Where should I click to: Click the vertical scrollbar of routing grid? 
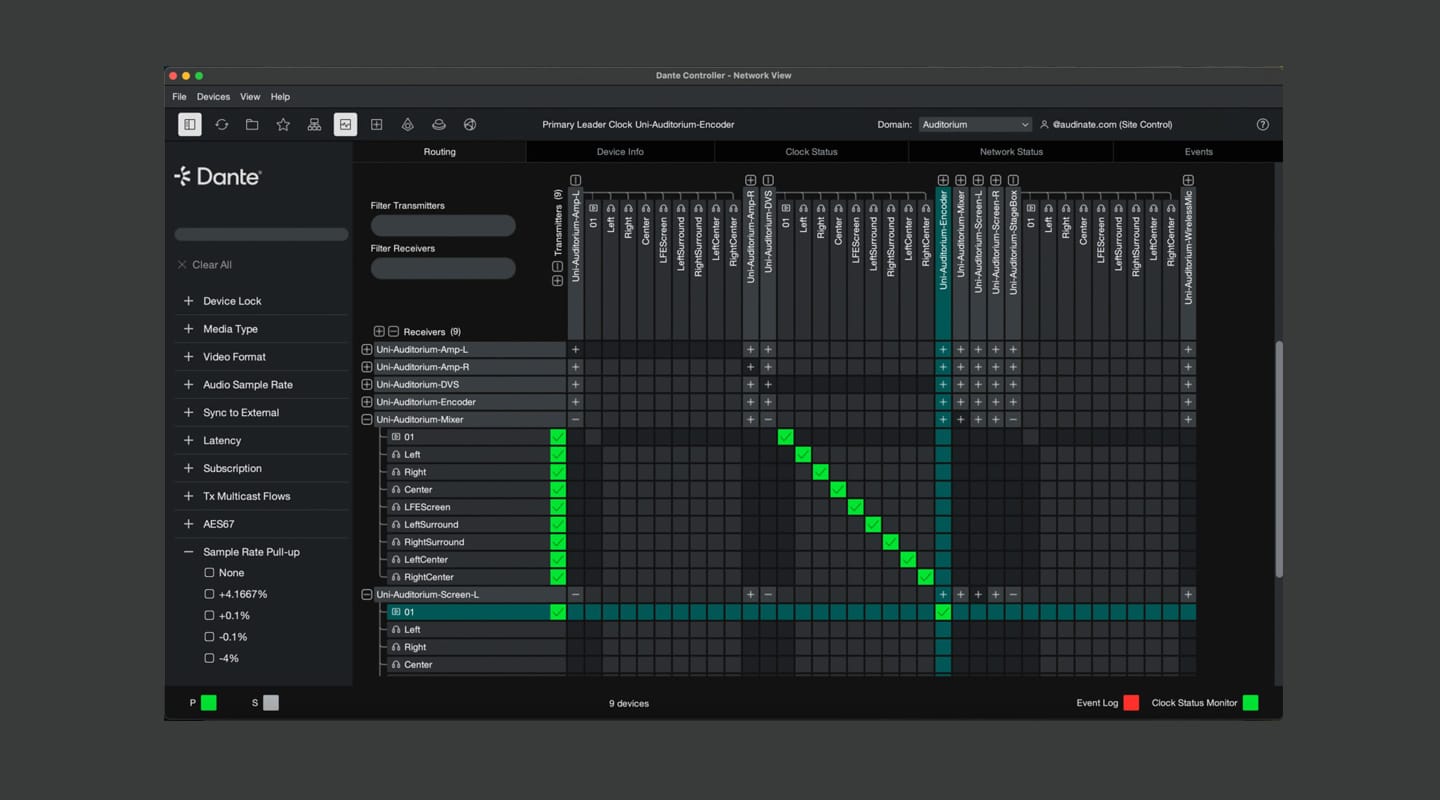[1278, 459]
